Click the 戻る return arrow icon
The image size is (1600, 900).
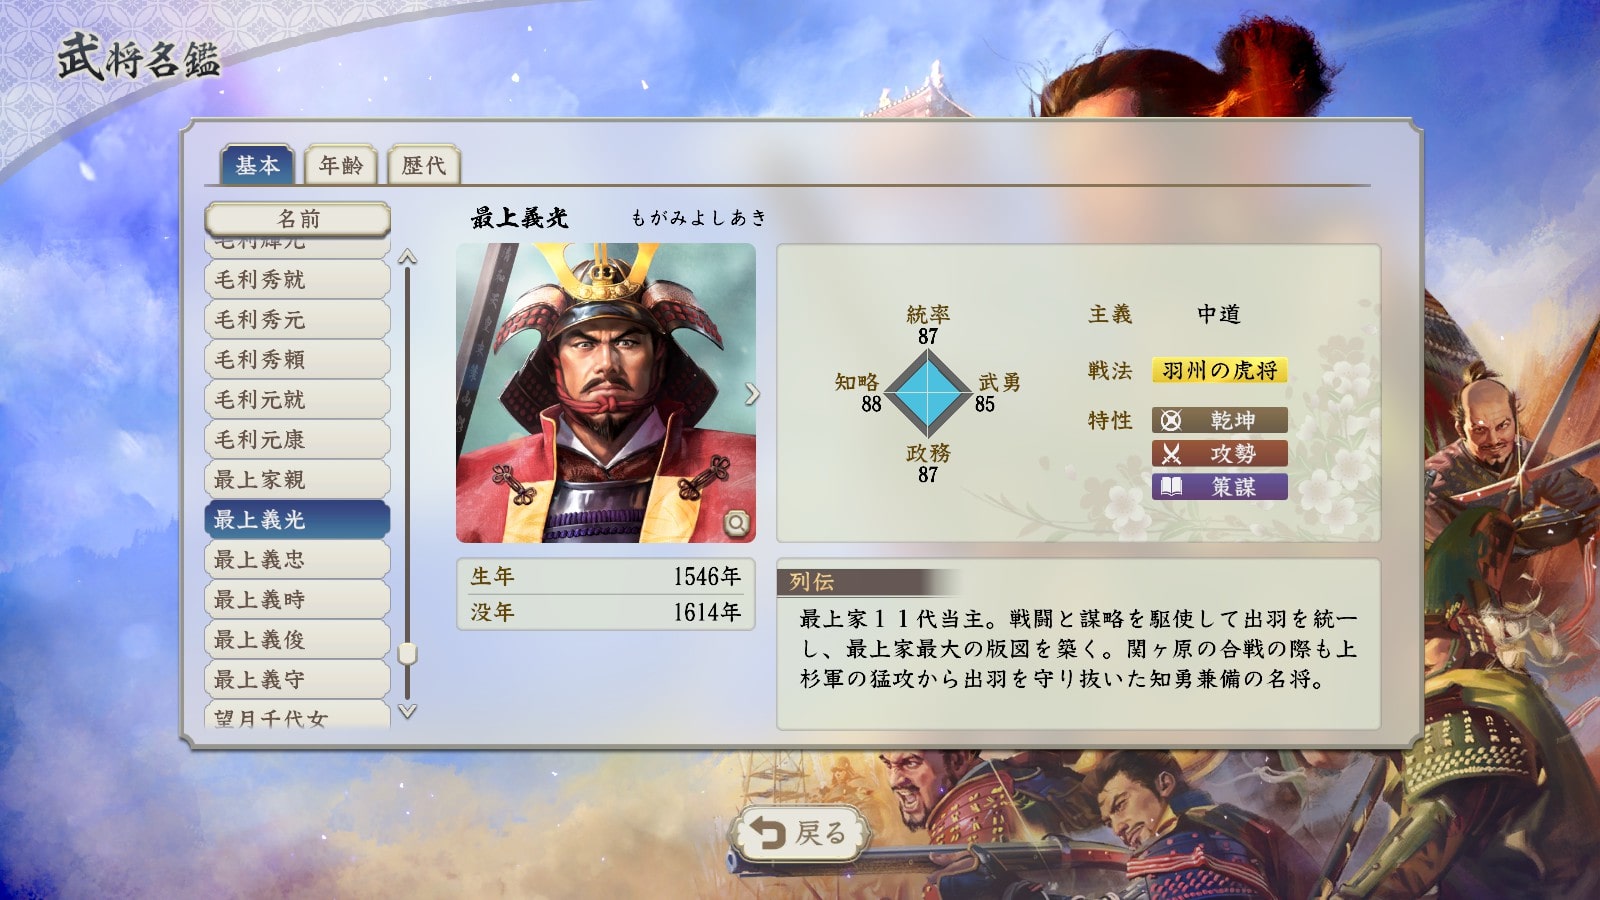point(767,833)
